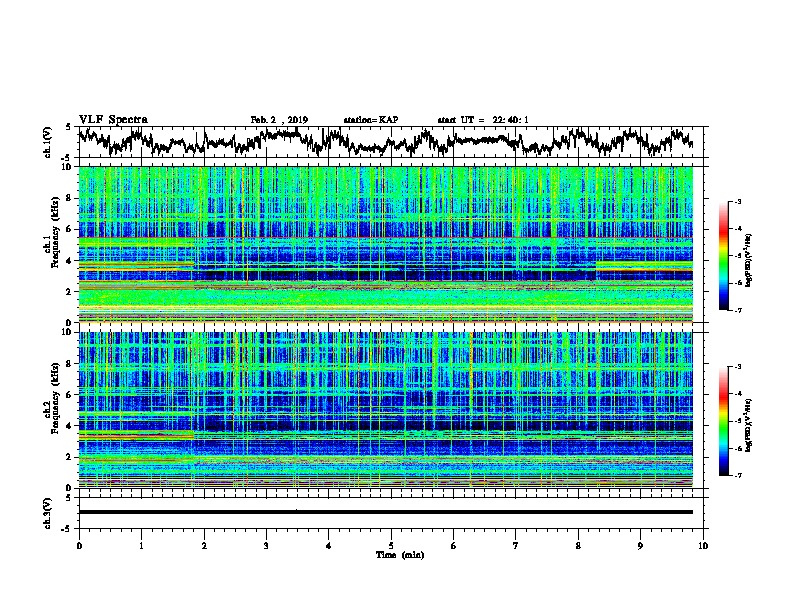Click time axis tick label 2
The width and height of the screenshot is (792, 612).
[204, 546]
